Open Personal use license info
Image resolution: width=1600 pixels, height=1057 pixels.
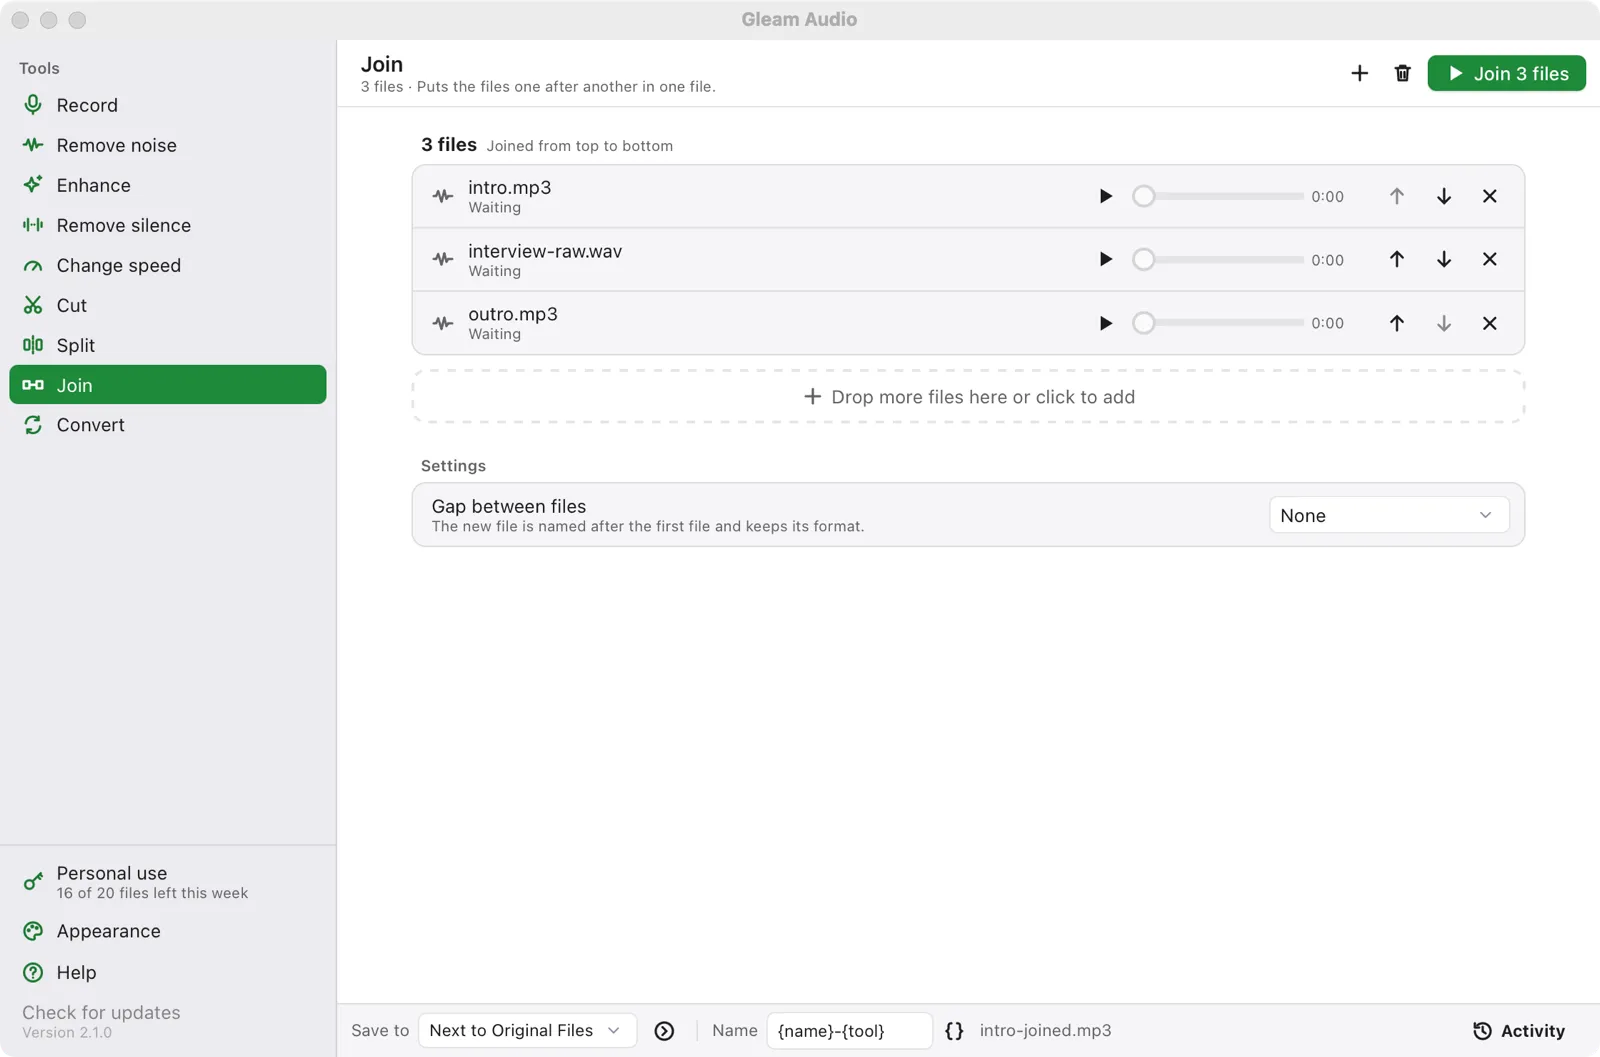pos(167,882)
